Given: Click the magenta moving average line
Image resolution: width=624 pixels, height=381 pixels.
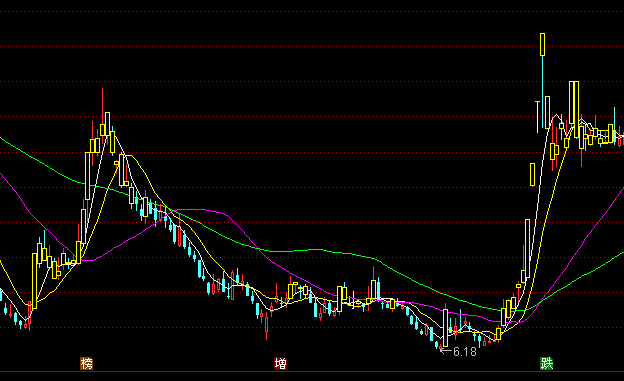Looking at the screenshot, I should [207, 209].
